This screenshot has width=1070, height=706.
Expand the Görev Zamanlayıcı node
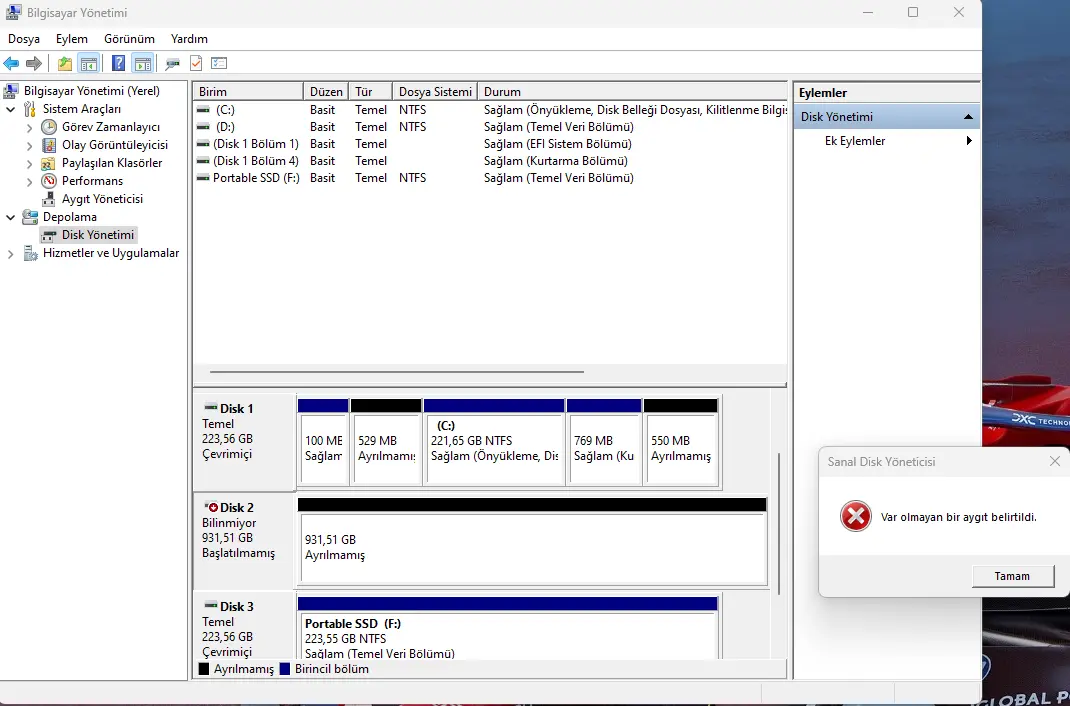29,128
